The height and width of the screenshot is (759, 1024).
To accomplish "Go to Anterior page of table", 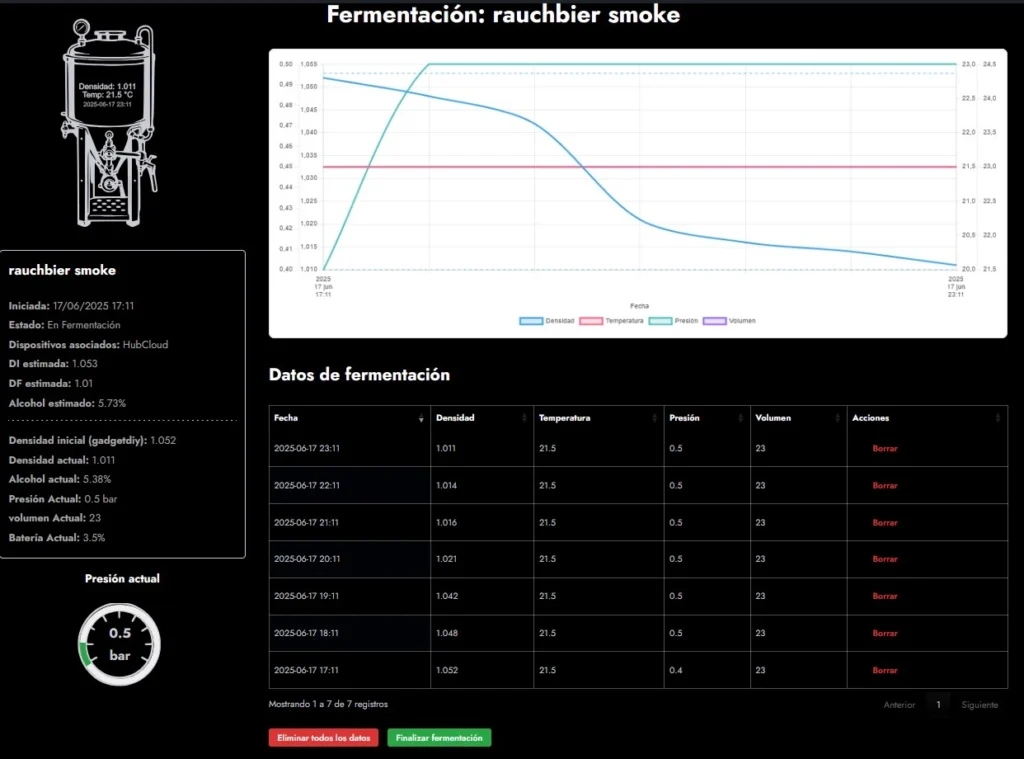I will point(899,705).
